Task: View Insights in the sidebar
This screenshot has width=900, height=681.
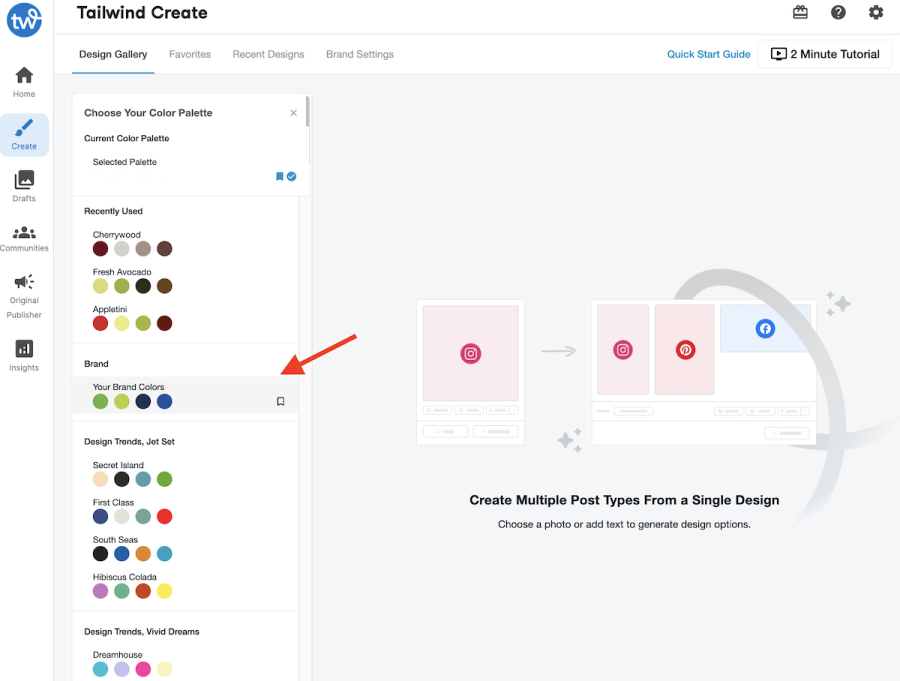Action: click(x=24, y=355)
